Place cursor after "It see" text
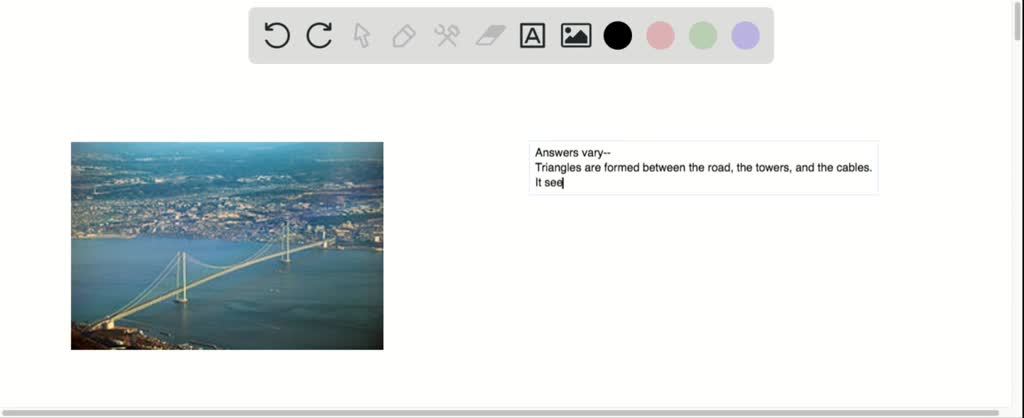The width and height of the screenshot is (1024, 418). (x=564, y=183)
